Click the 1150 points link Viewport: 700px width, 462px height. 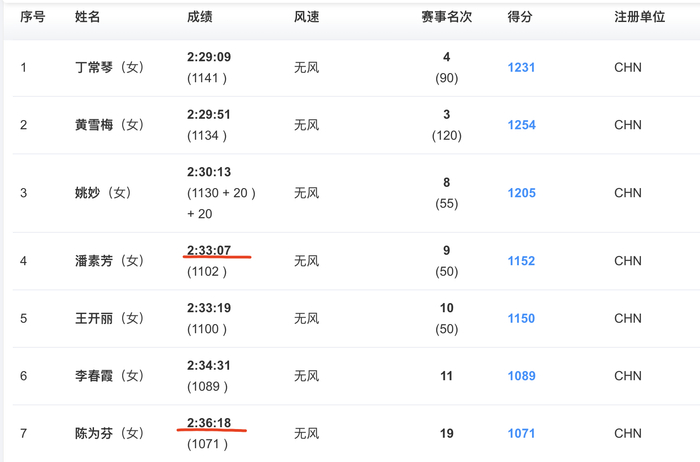[521, 318]
